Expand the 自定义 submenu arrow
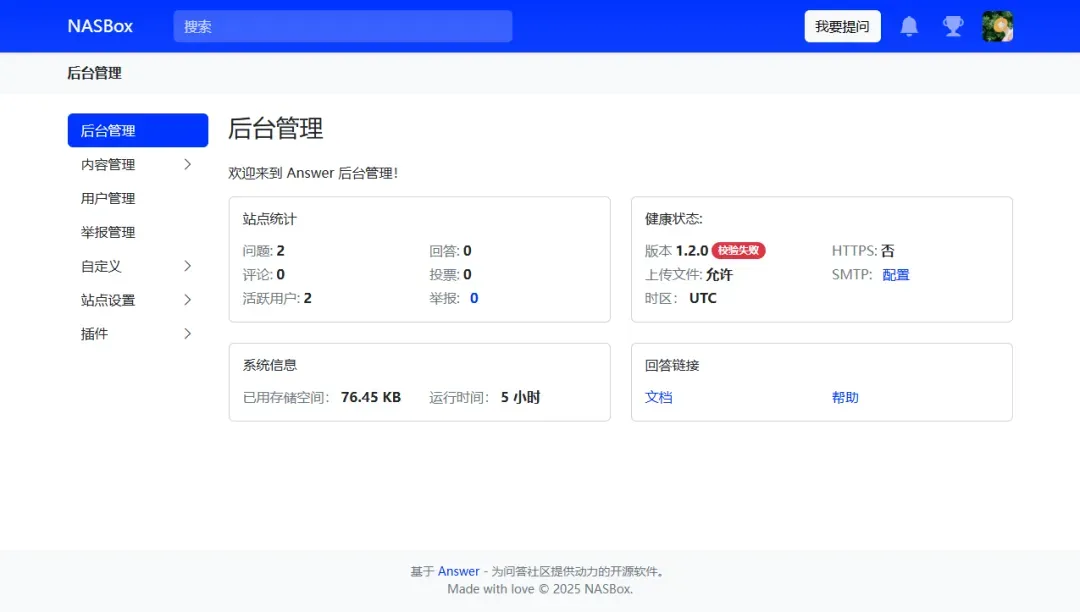The height and width of the screenshot is (612, 1080). coord(187,266)
